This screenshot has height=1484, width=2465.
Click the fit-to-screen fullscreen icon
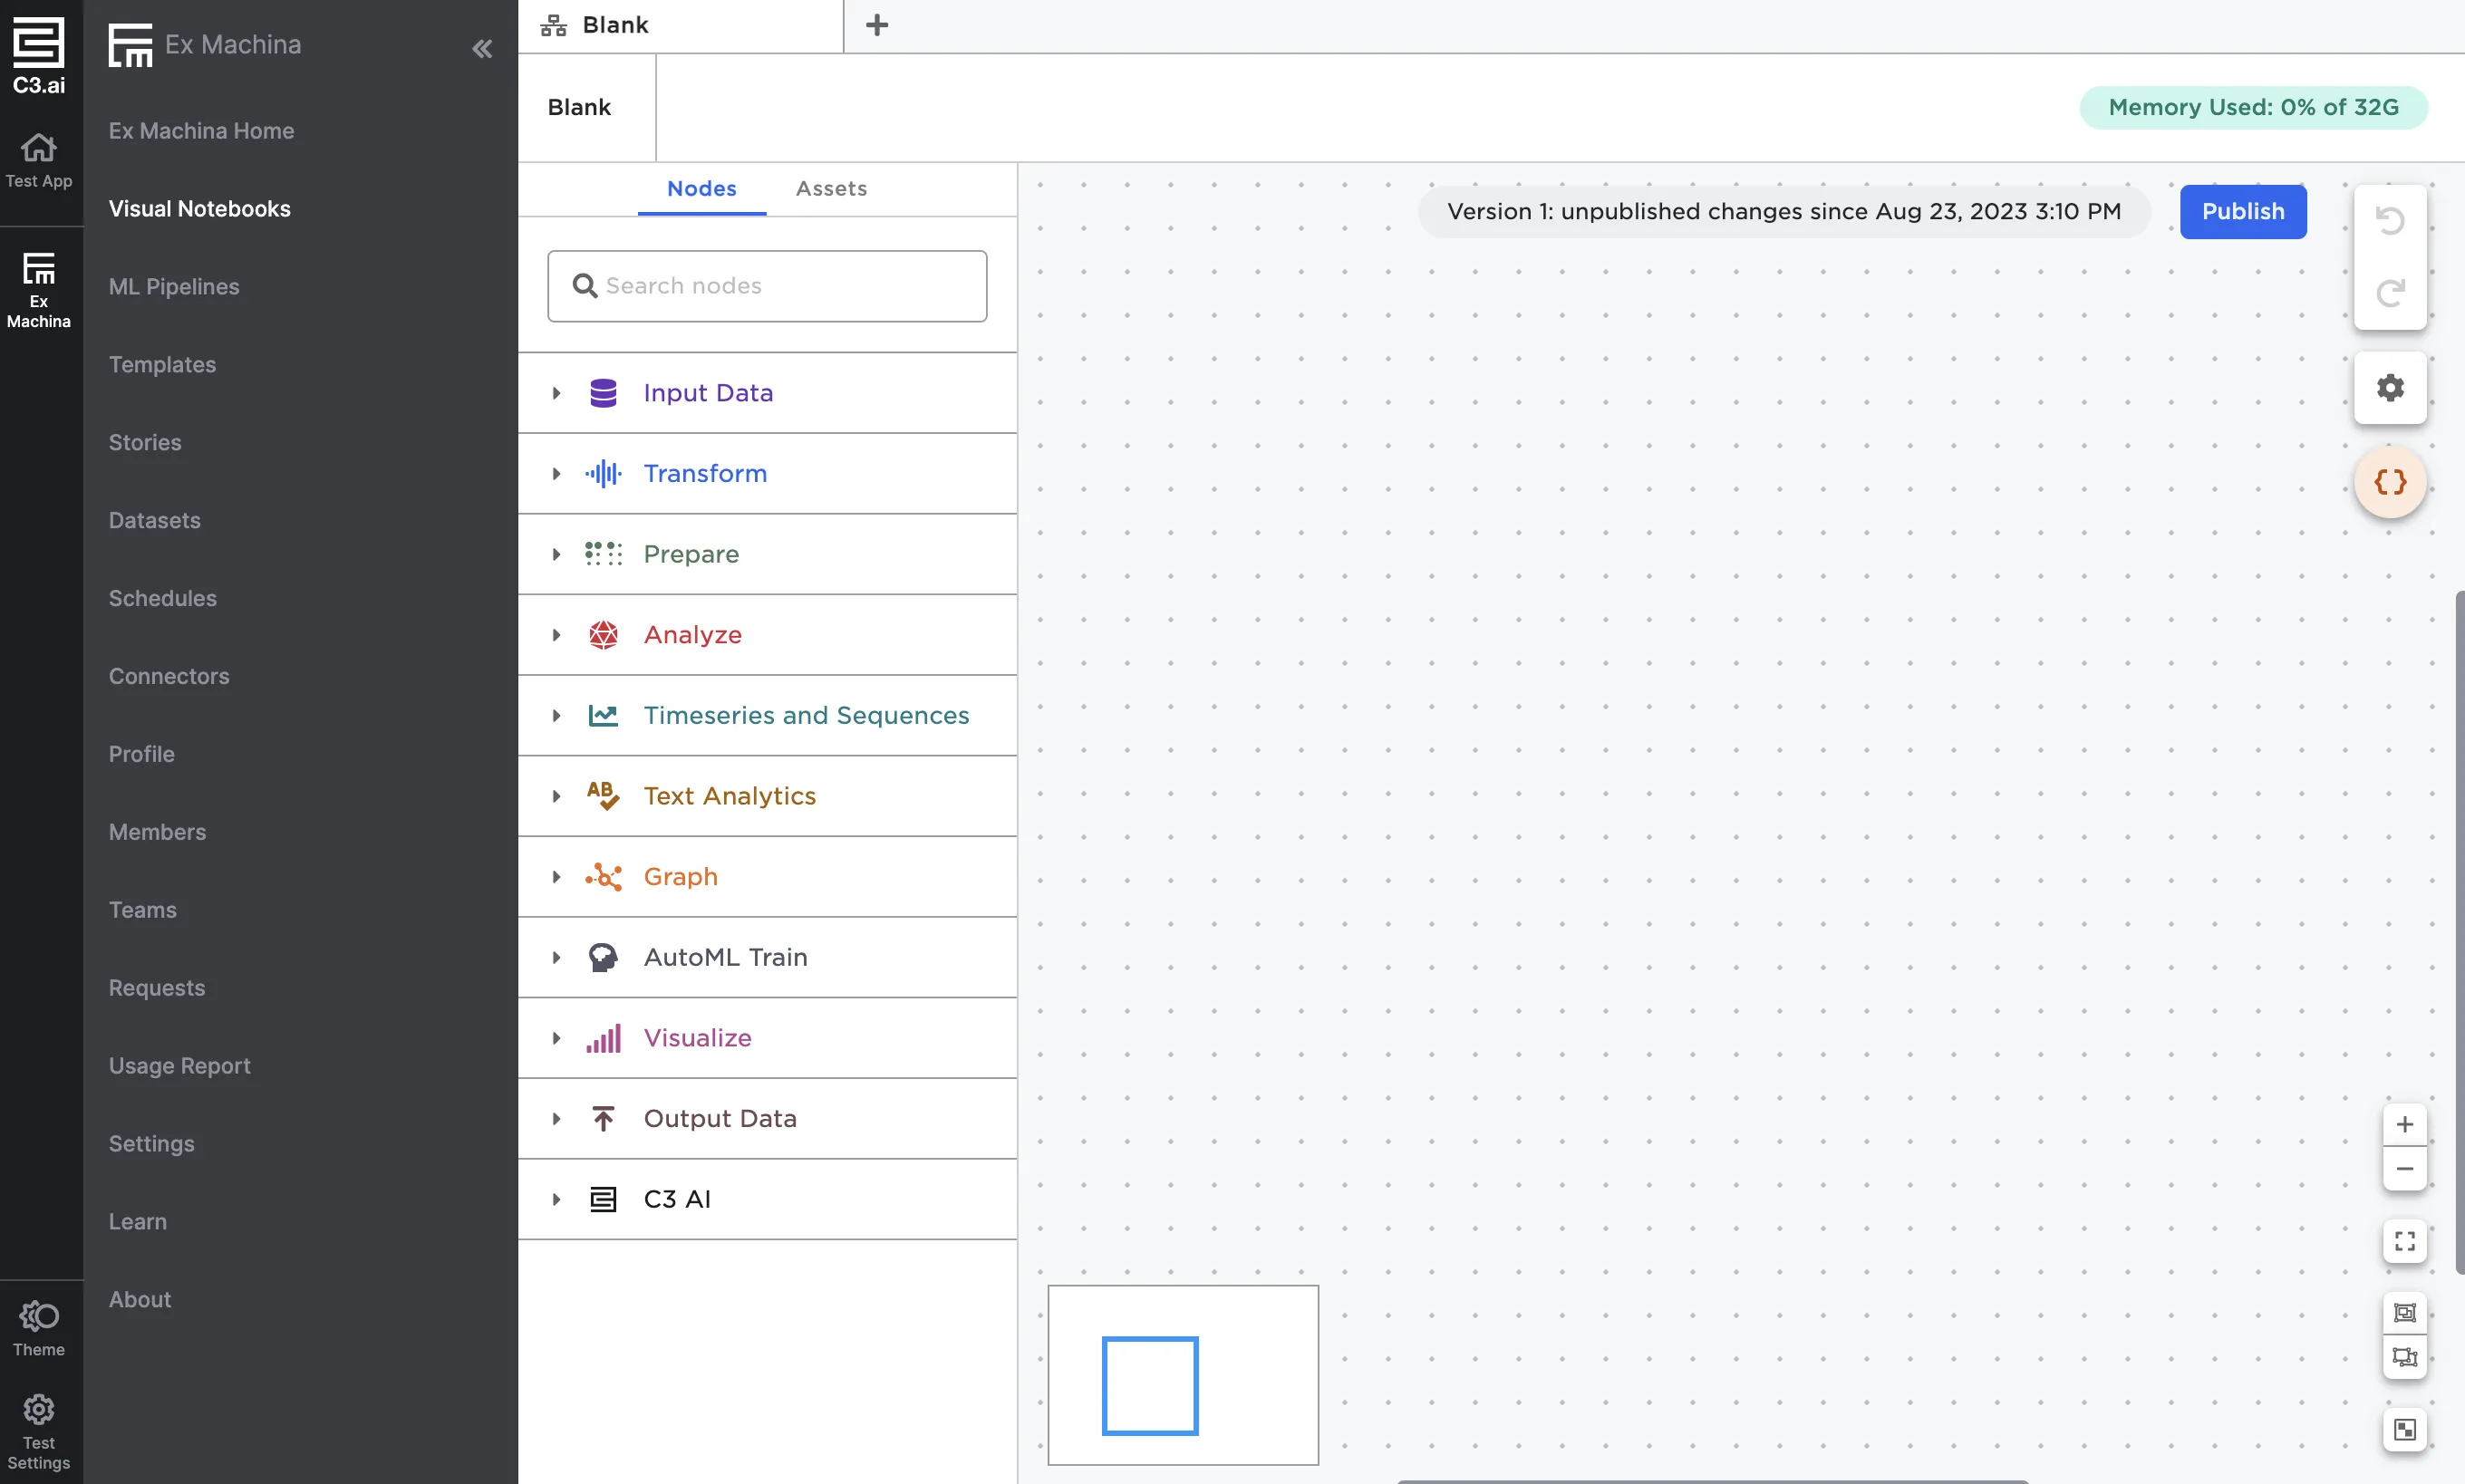click(2404, 1241)
